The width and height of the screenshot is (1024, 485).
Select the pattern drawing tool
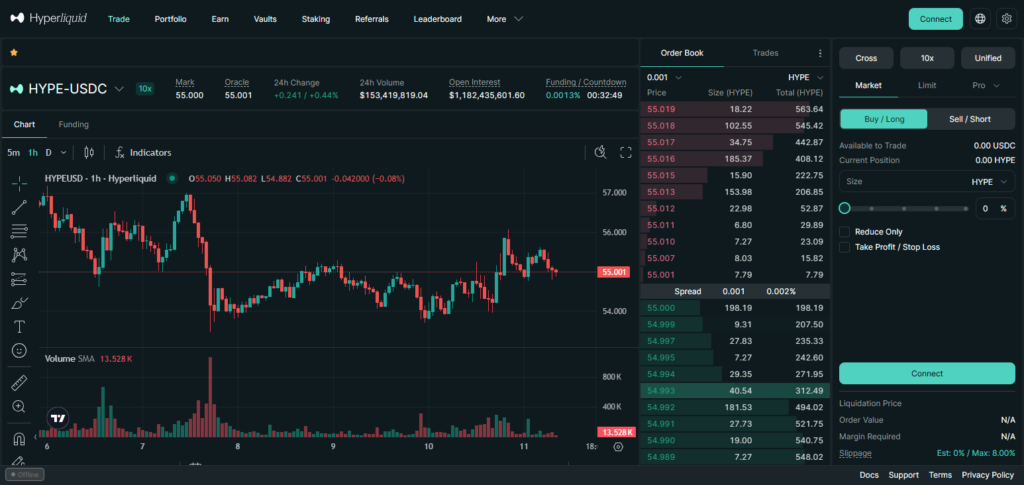(20, 255)
